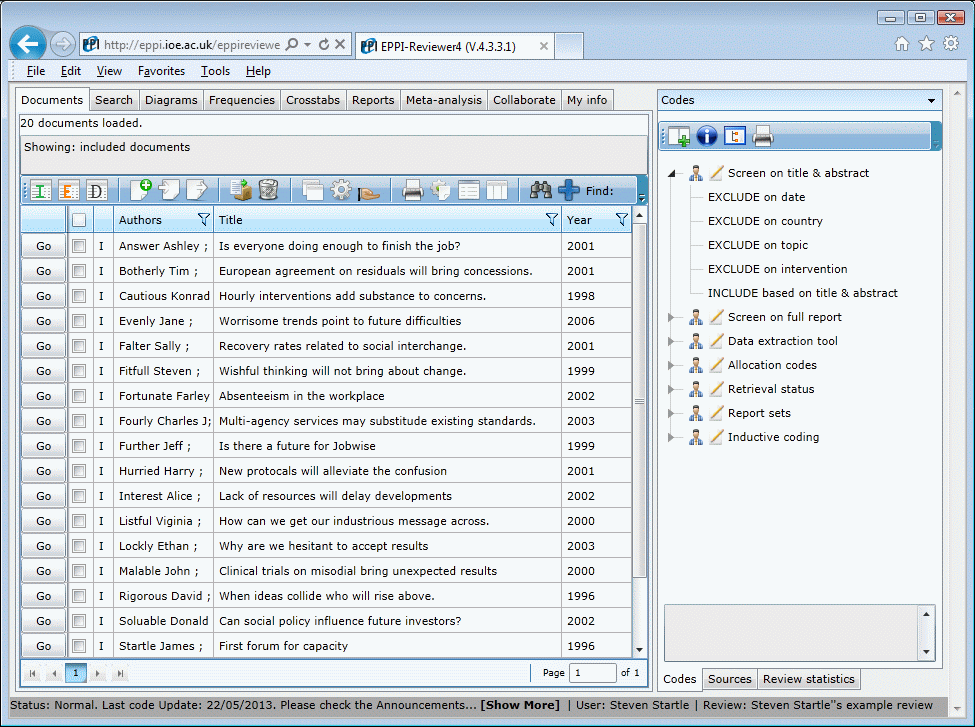Collapse Screen on title & abstract node
Screen dimensions: 975x727
[672, 174]
